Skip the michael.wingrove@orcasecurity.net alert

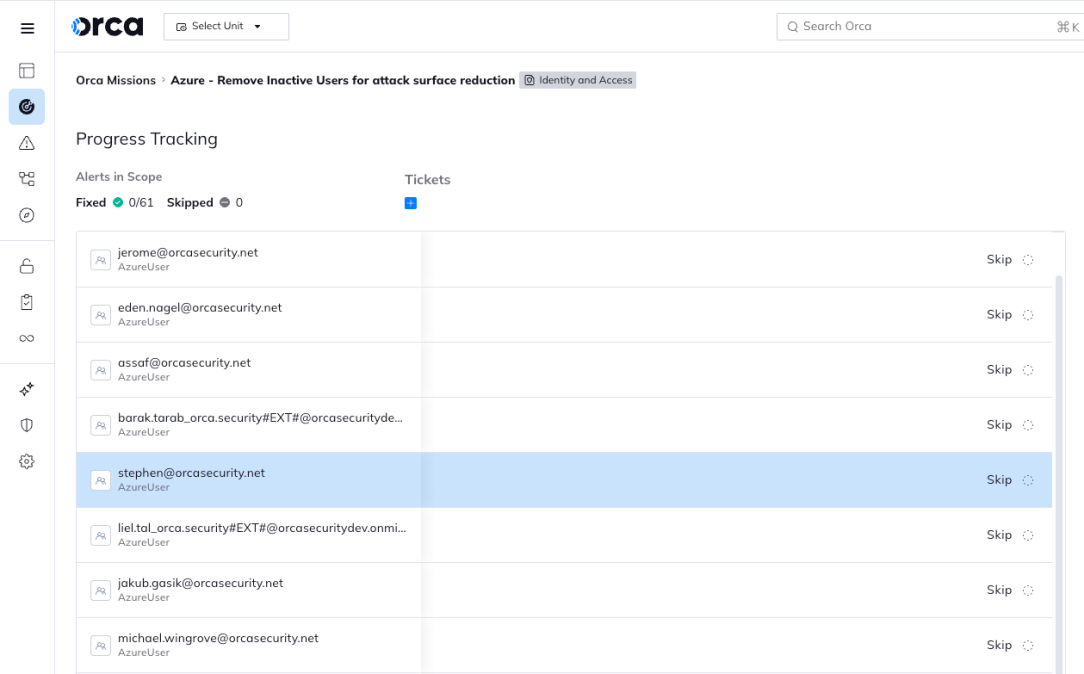point(999,644)
